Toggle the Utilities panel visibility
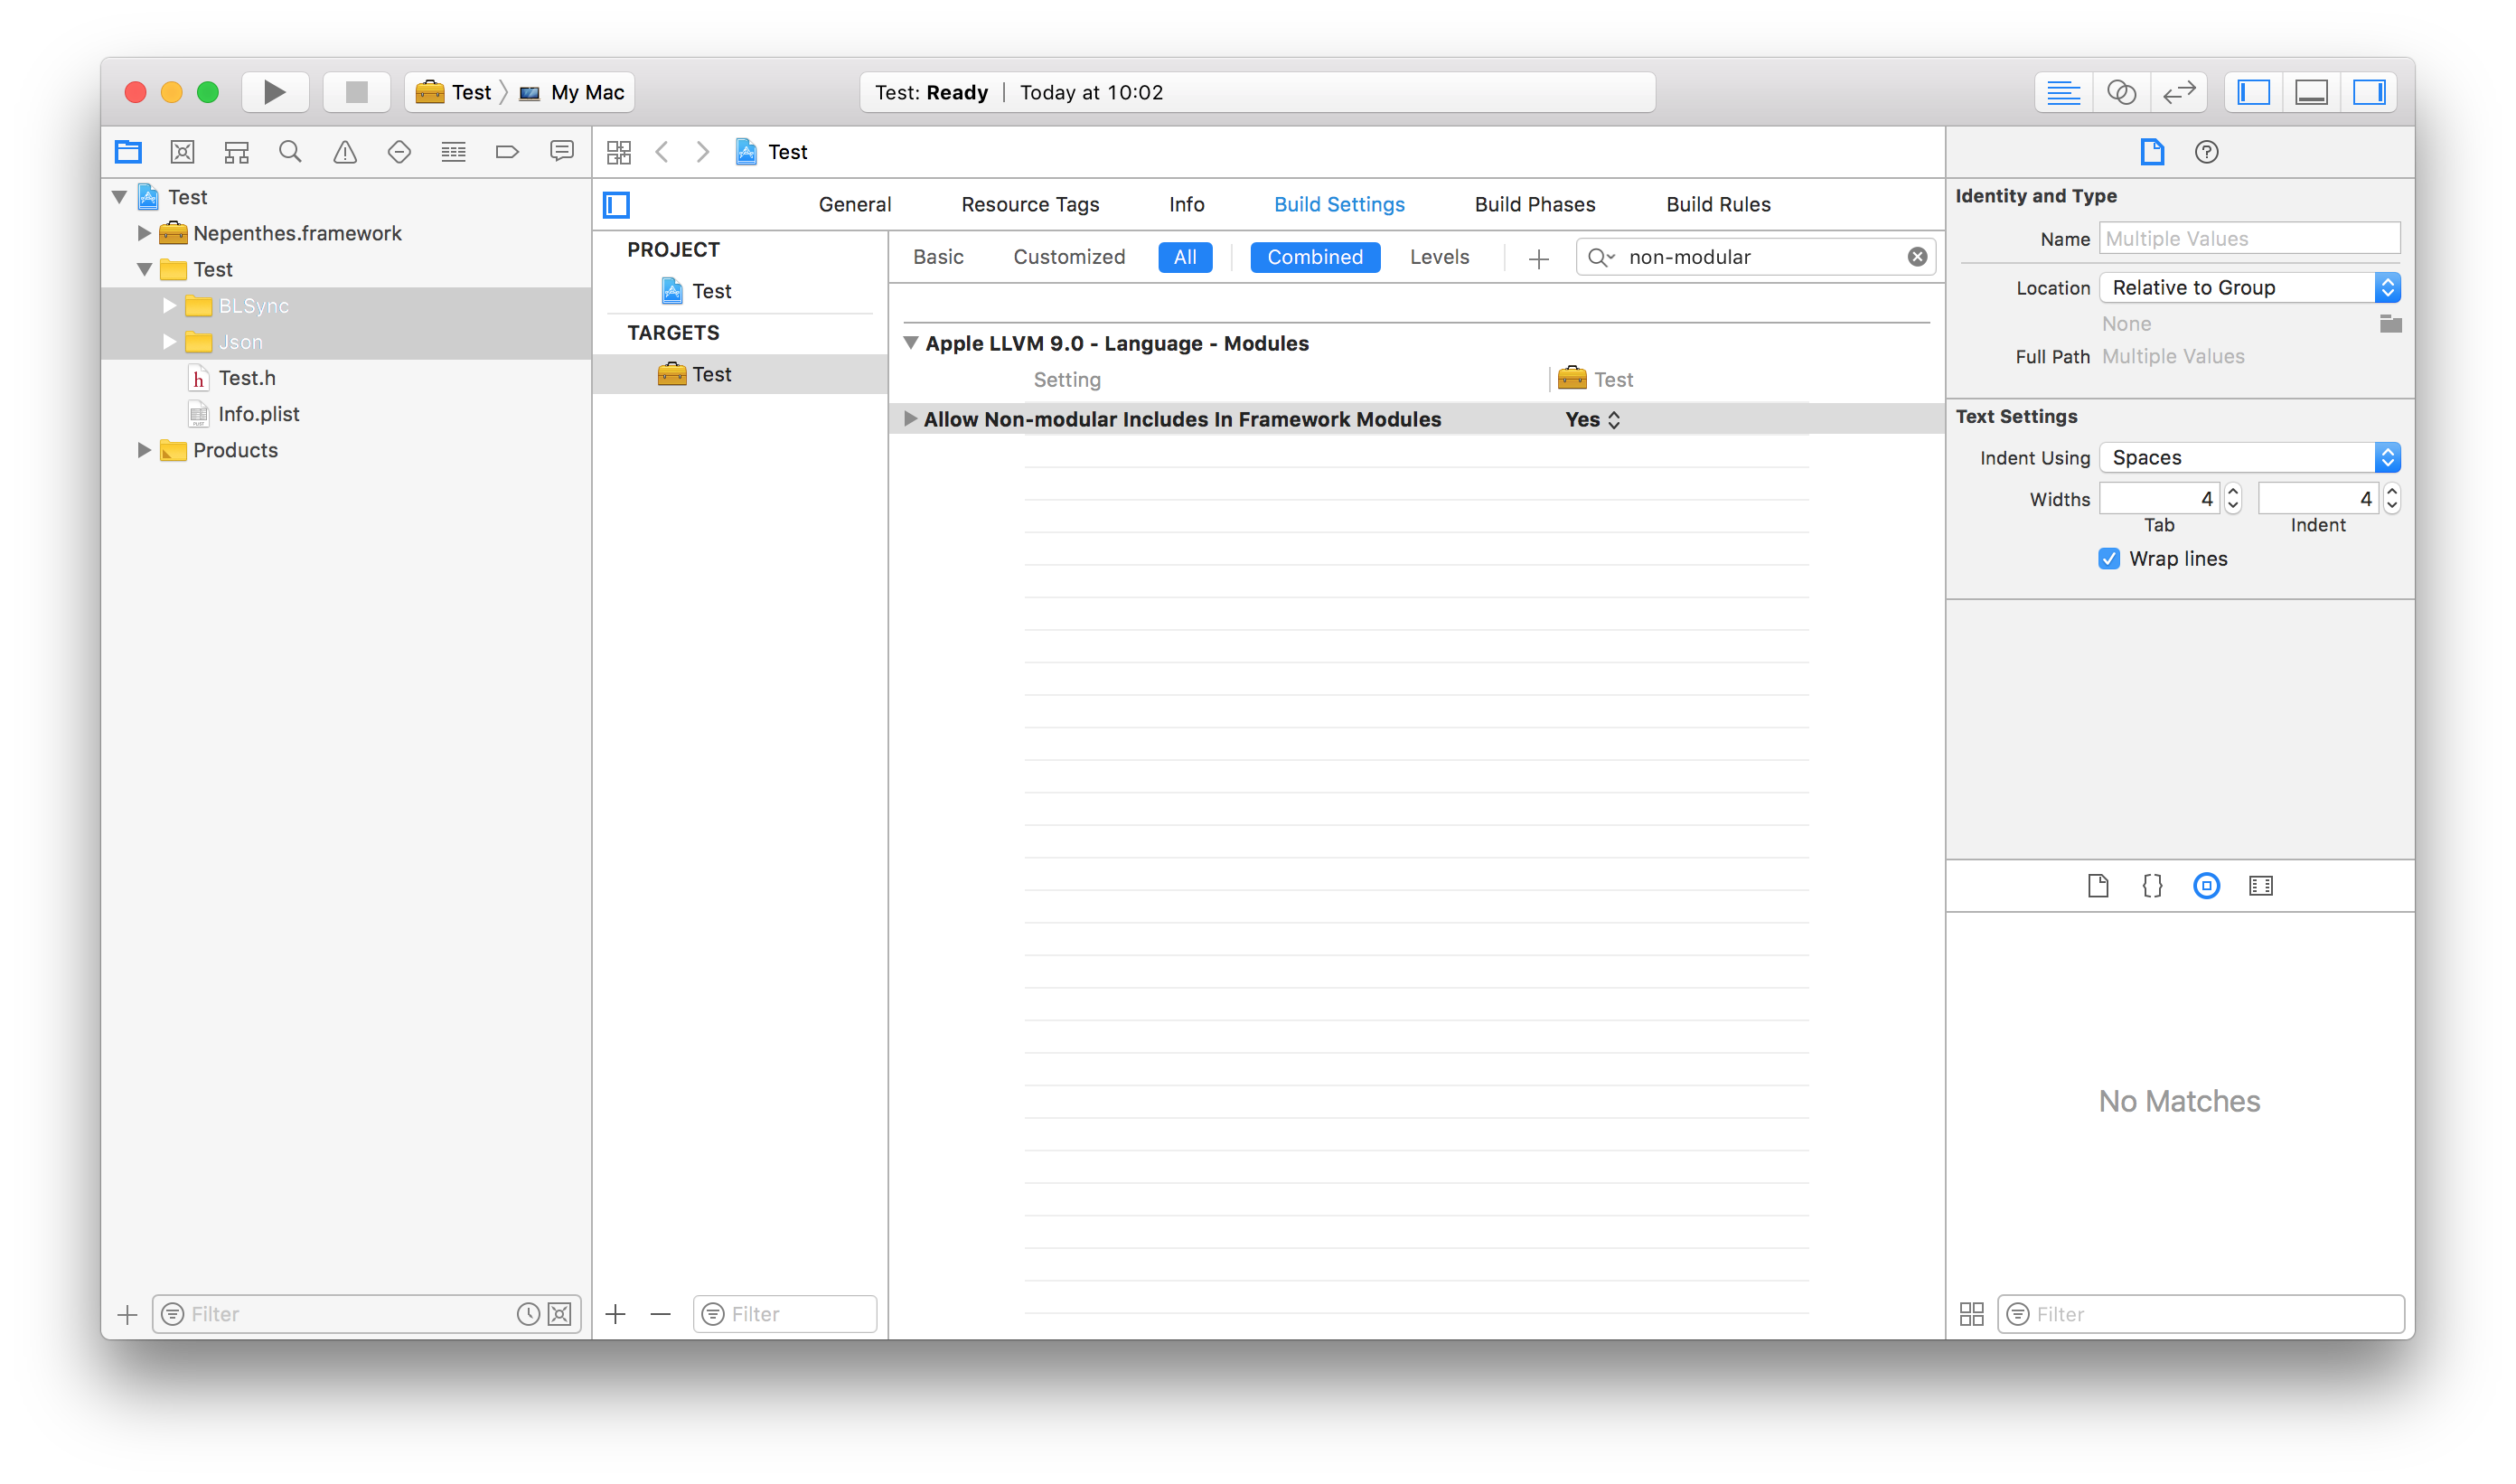Image resolution: width=2516 pixels, height=1484 pixels. [2369, 92]
